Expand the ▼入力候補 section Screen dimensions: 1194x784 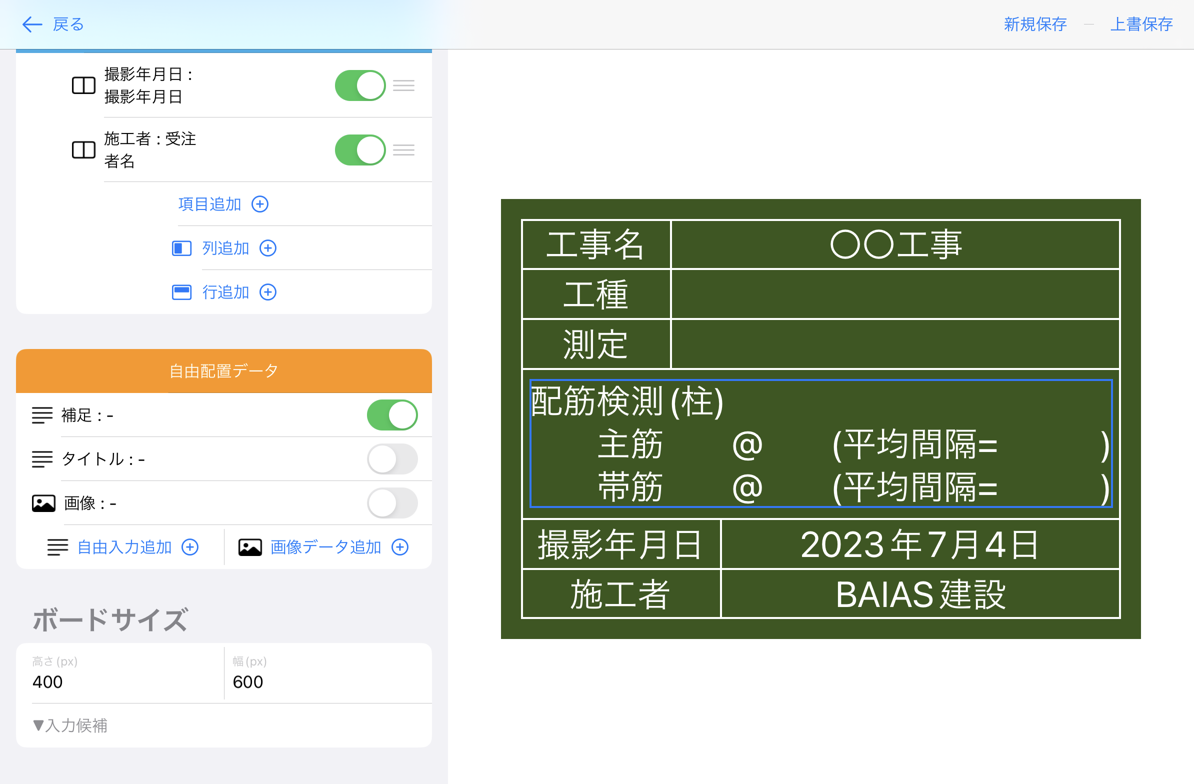[69, 725]
